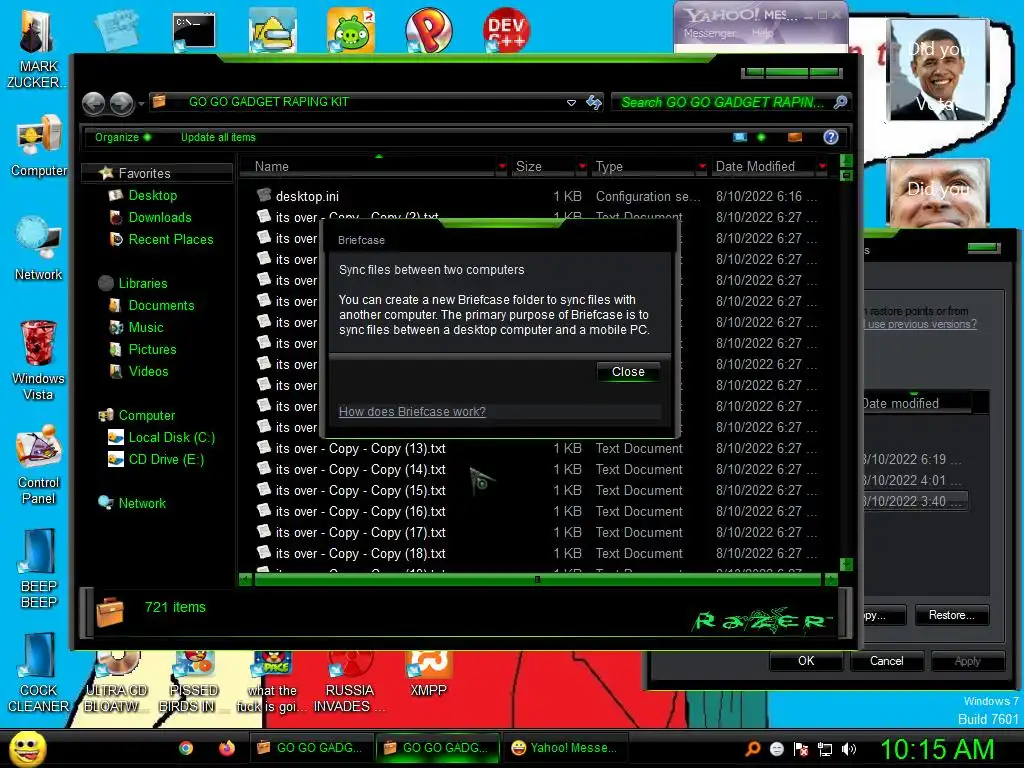Click the magnifier icon in Explorer search box

click(840, 102)
